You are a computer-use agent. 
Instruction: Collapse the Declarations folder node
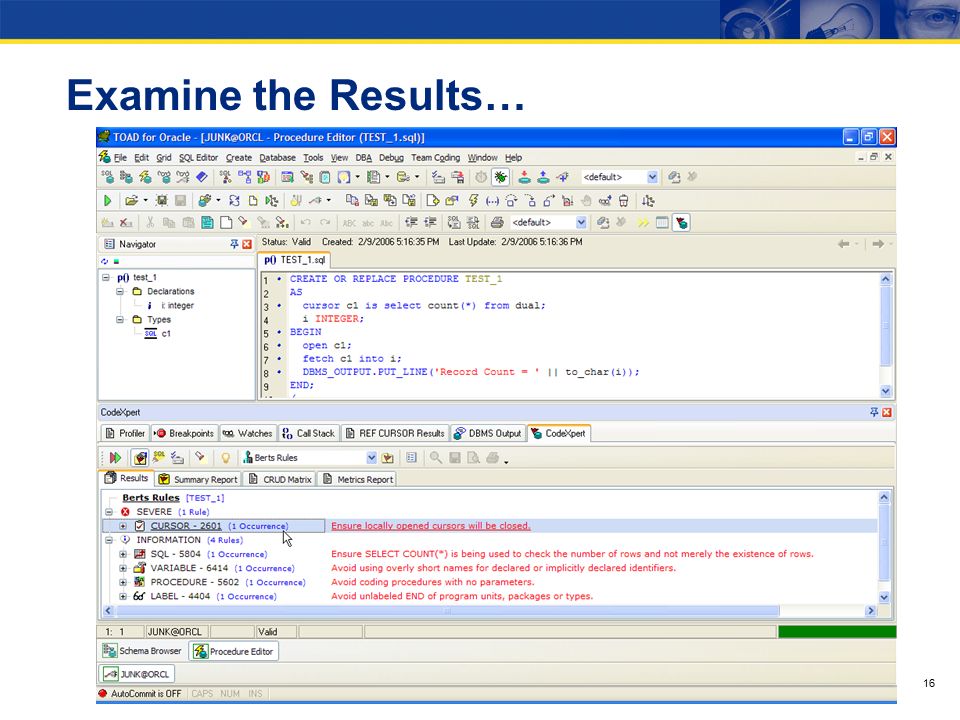point(121,291)
